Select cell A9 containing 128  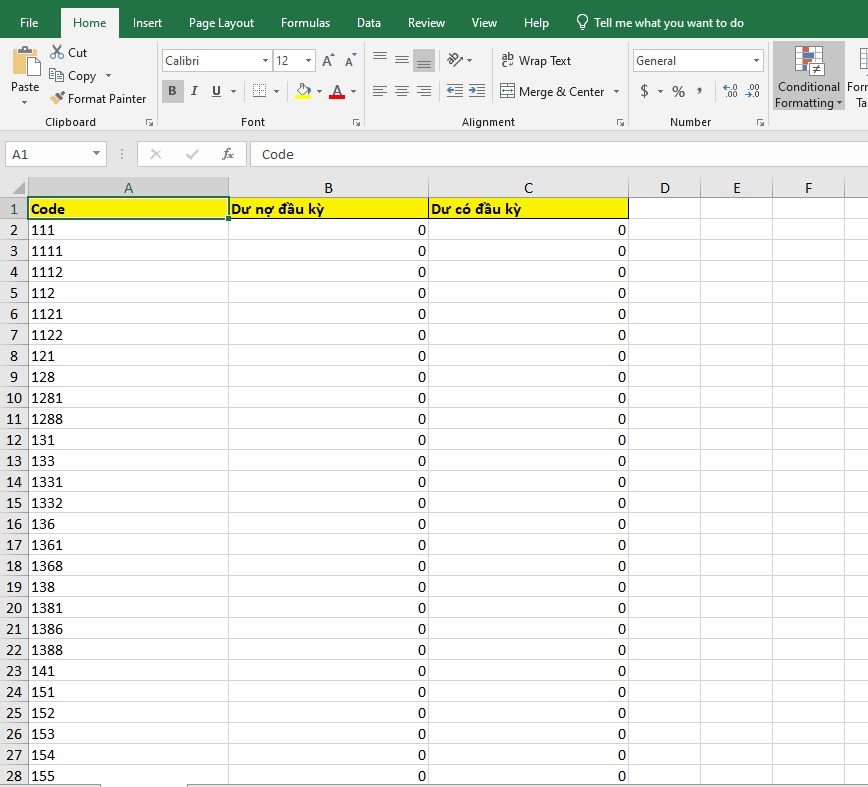pos(128,377)
